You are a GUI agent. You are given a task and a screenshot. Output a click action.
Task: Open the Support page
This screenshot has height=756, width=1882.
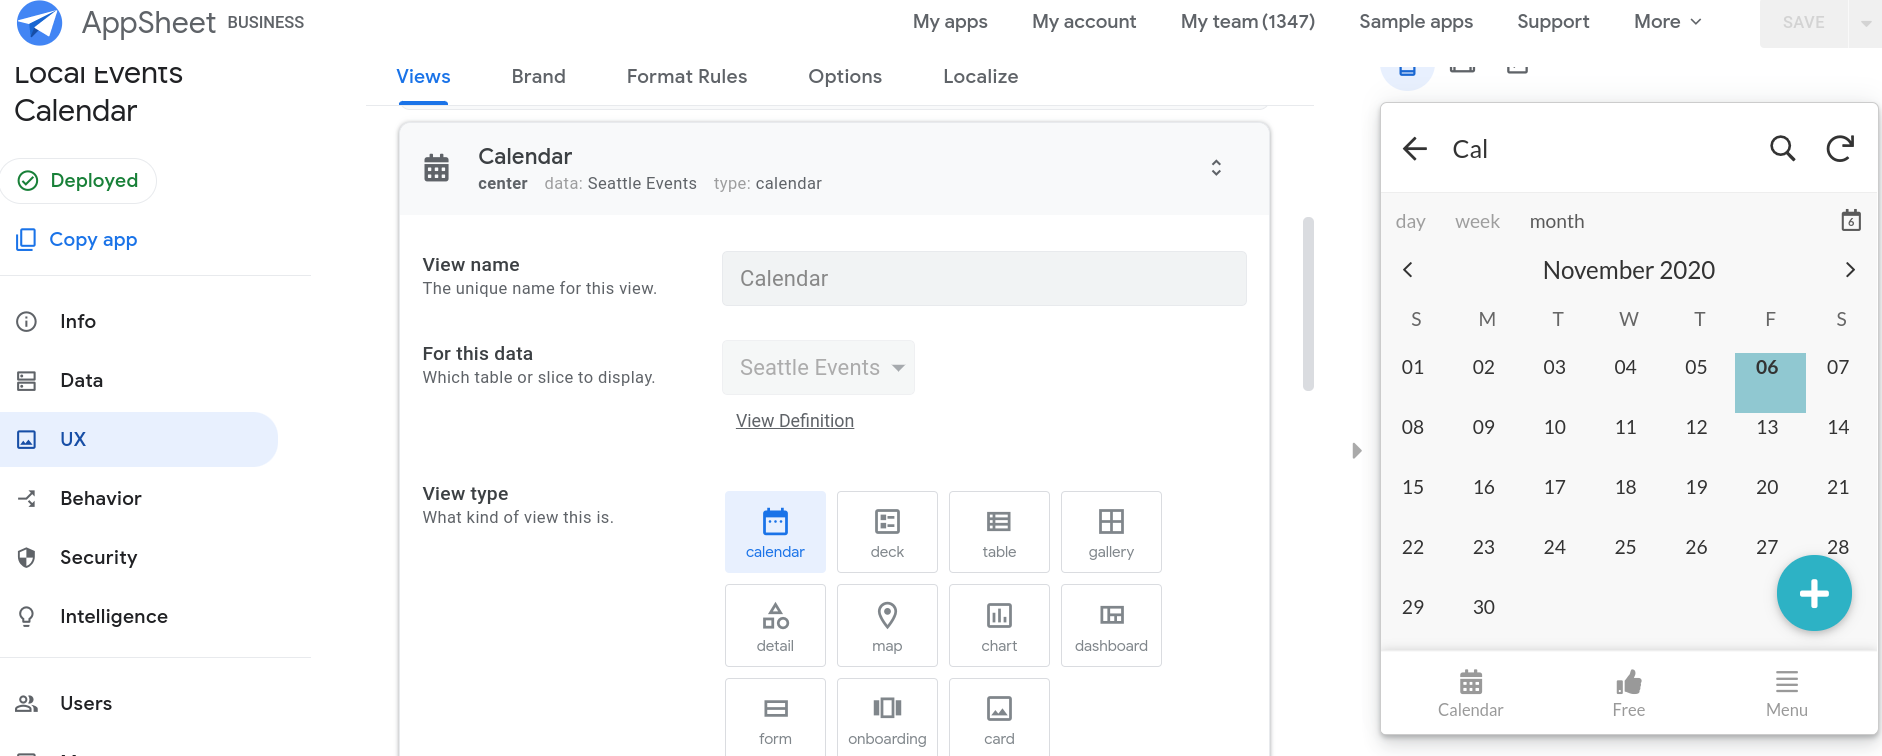(1553, 22)
